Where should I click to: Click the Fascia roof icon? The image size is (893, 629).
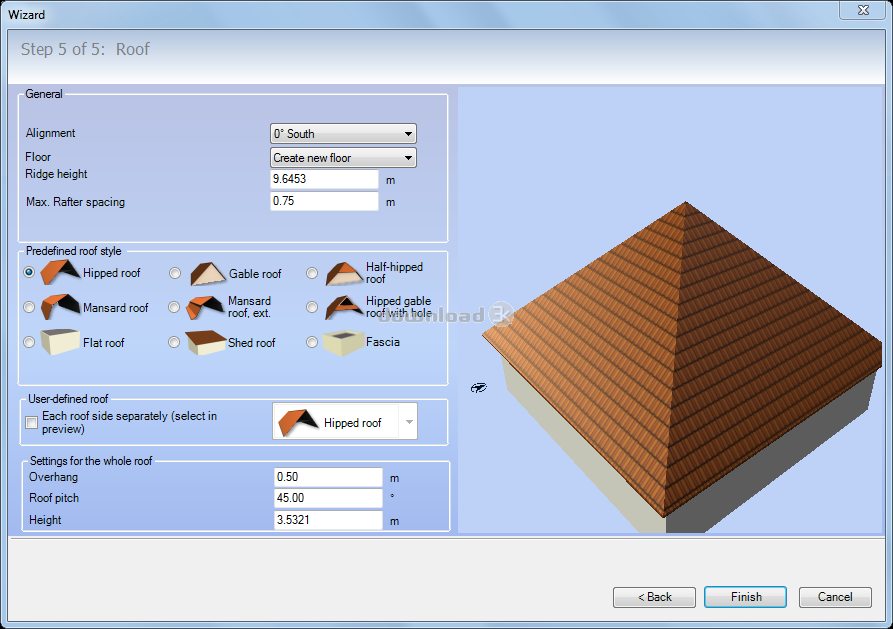(343, 342)
